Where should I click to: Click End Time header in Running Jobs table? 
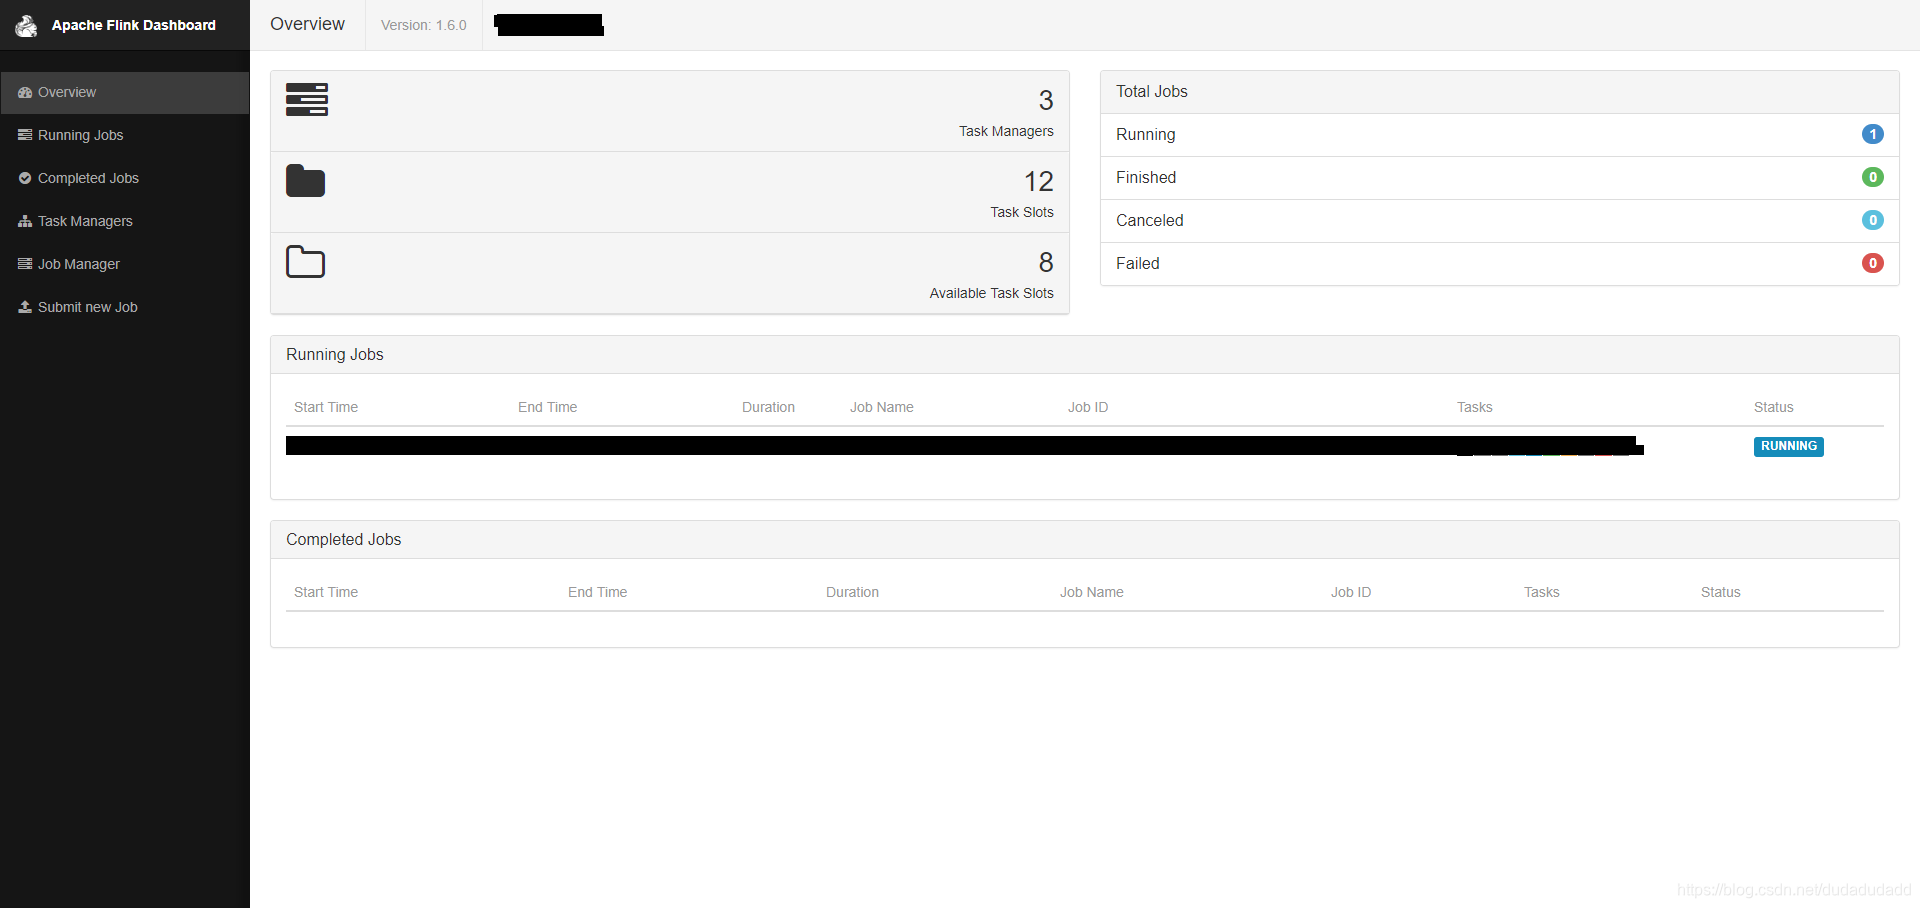548,407
